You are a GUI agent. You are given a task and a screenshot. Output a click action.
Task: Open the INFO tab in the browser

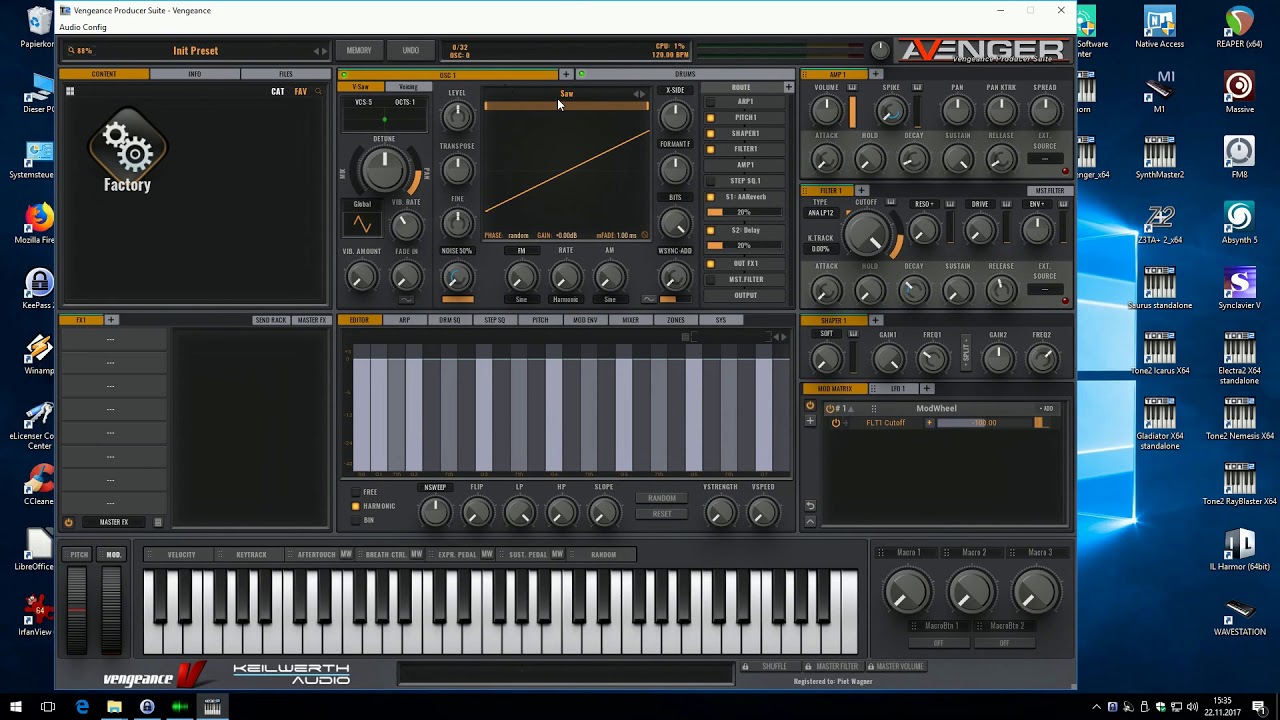[195, 74]
